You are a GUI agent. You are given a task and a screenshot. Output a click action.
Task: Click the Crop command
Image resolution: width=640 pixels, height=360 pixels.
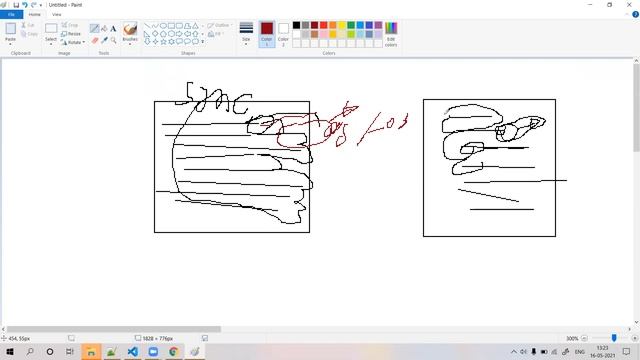(x=69, y=25)
